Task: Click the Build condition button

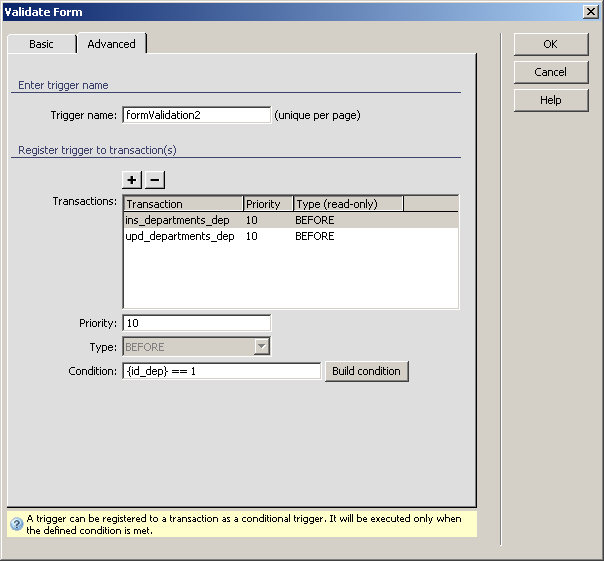Action: point(366,371)
